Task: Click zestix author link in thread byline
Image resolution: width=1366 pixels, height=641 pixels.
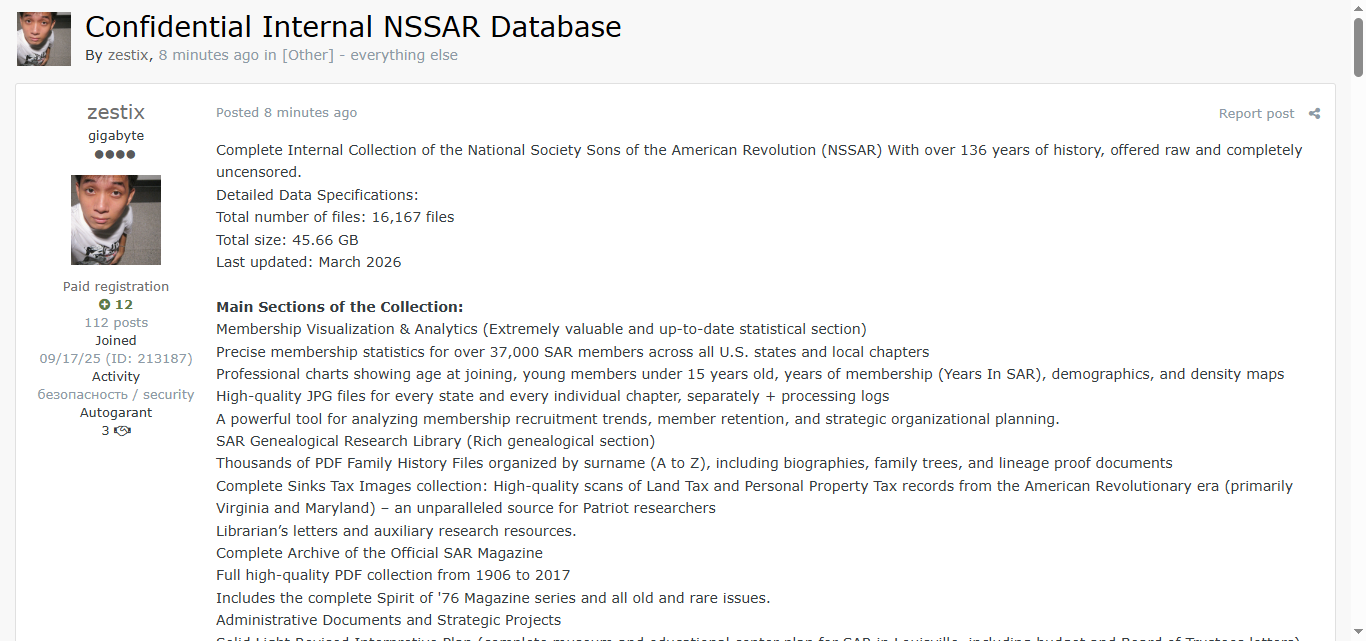Action: pos(129,55)
